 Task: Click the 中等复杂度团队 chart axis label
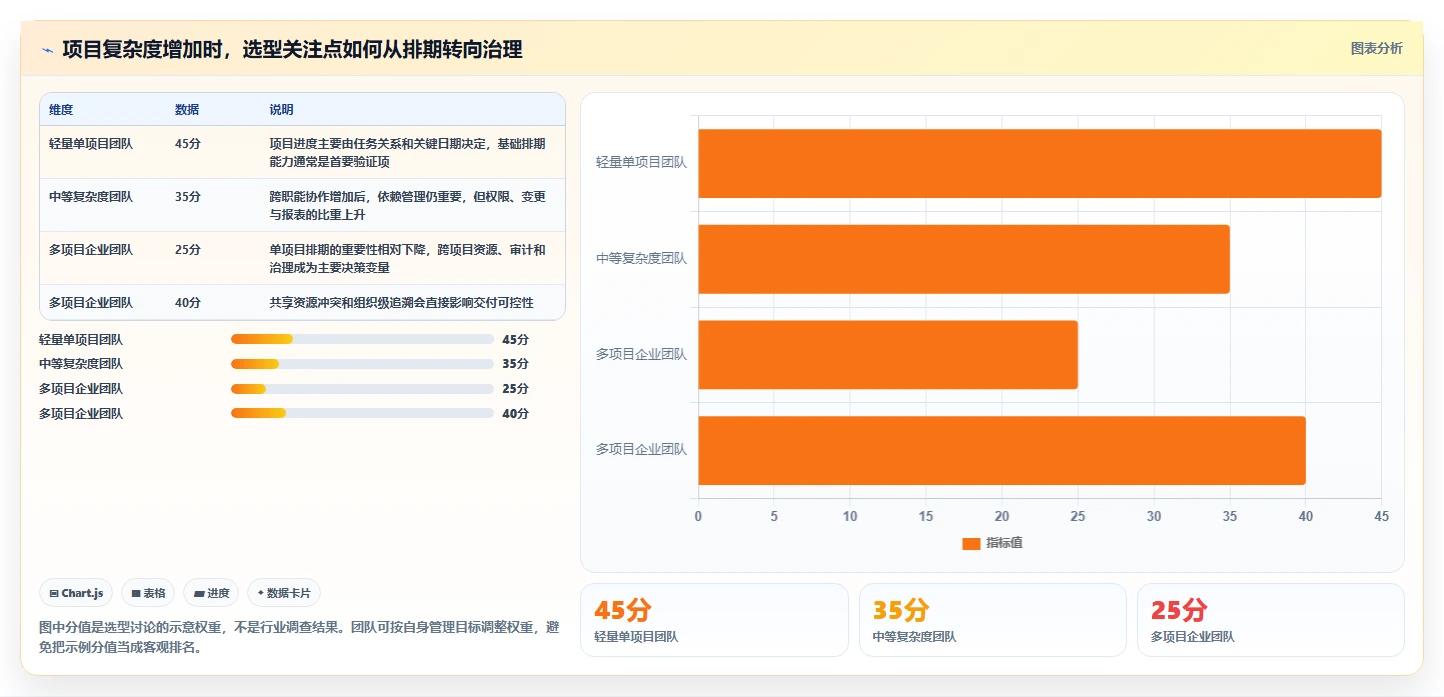641,258
